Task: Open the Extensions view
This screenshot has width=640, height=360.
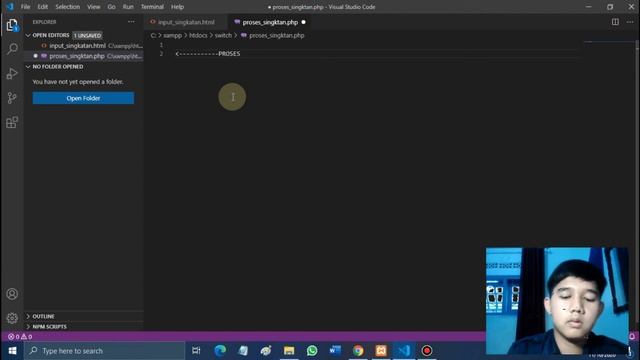Action: 12,122
